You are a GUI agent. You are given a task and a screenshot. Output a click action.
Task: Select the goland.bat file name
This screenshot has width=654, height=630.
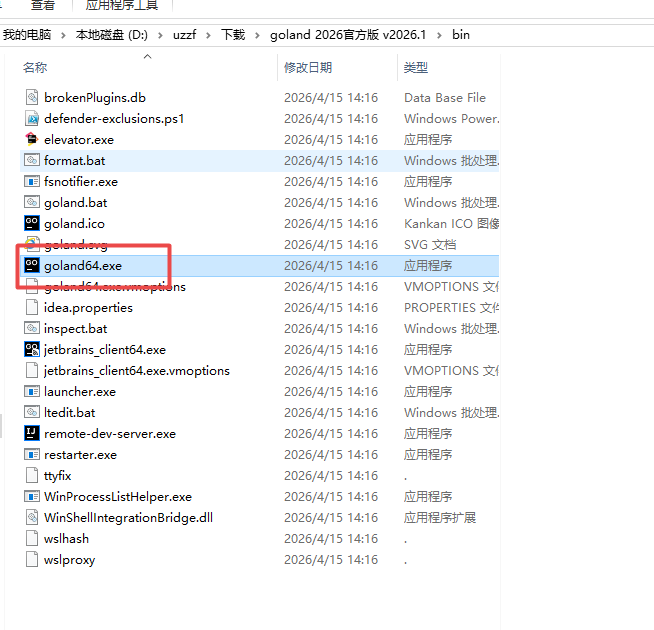75,203
